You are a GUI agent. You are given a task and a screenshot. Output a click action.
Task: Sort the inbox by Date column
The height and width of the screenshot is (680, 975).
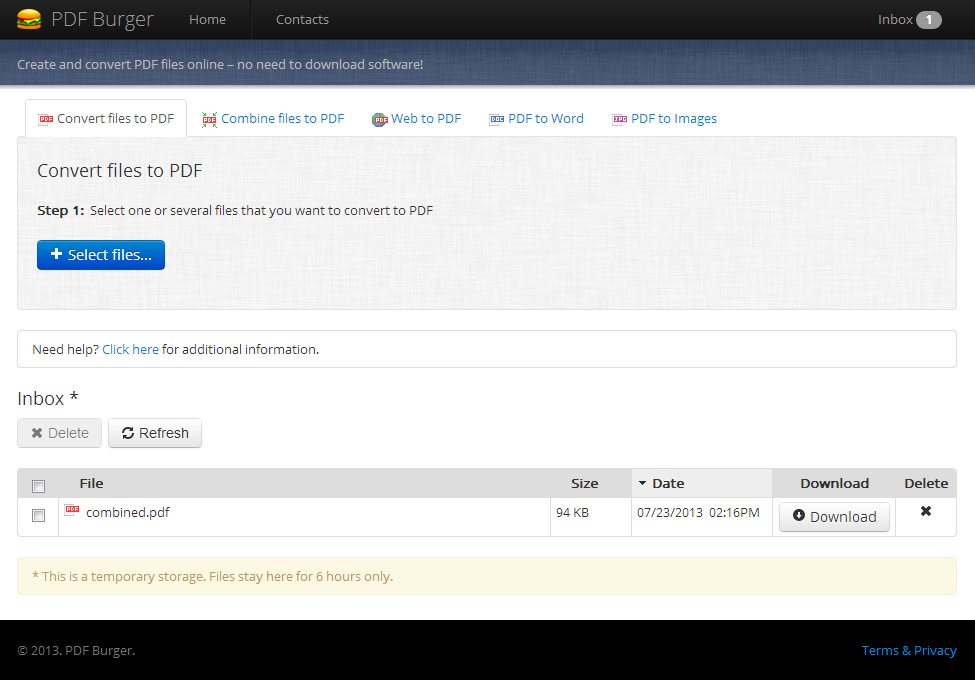point(668,483)
